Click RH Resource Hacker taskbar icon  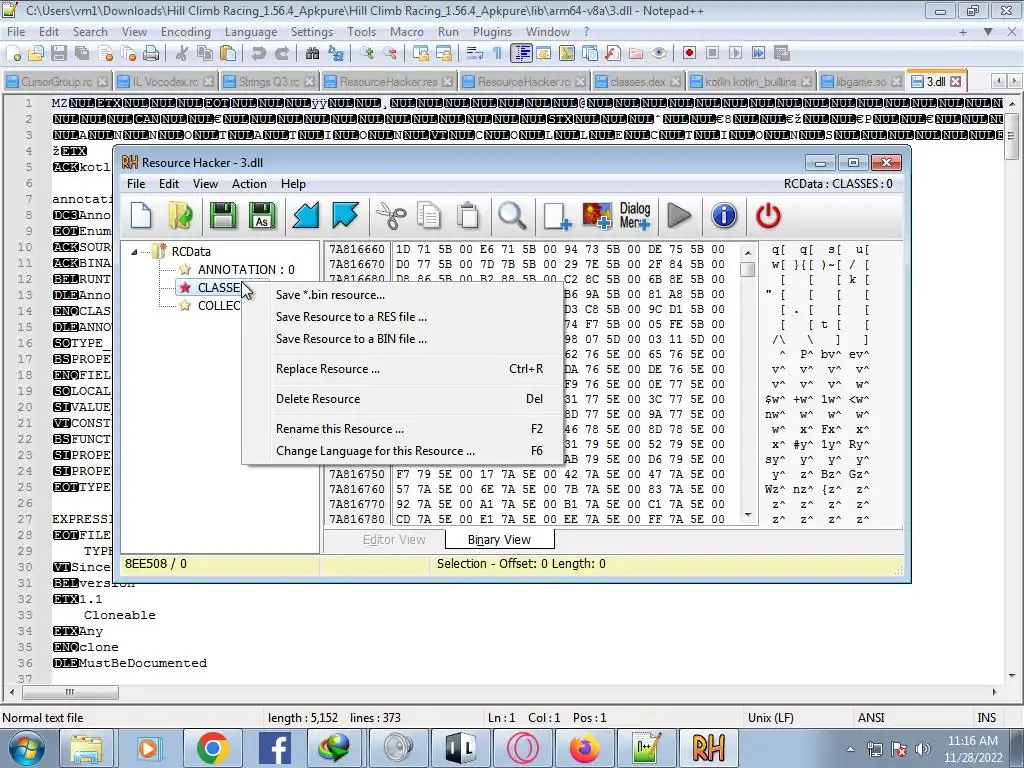tap(708, 748)
